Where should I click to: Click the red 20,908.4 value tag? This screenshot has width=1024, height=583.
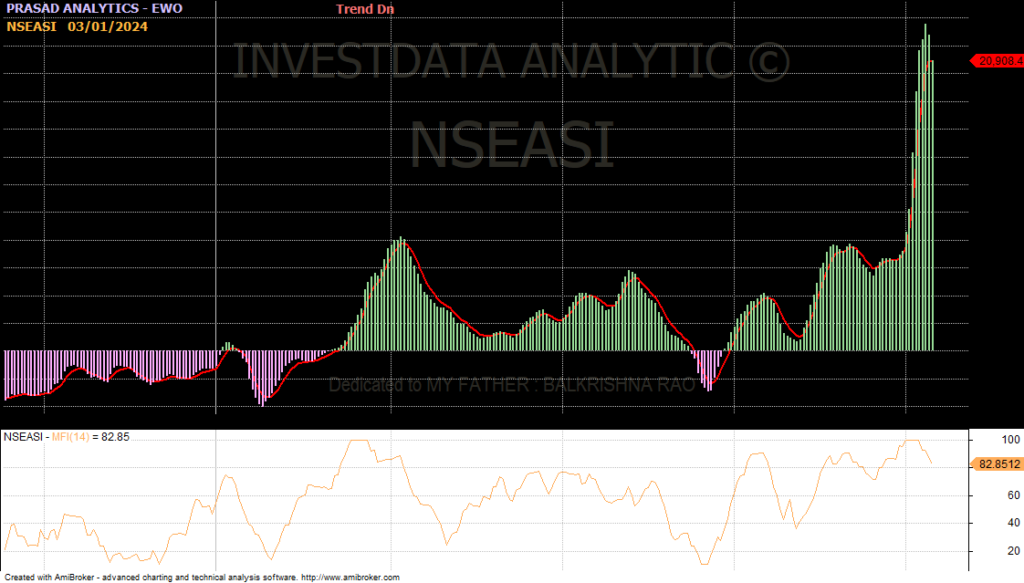(996, 61)
